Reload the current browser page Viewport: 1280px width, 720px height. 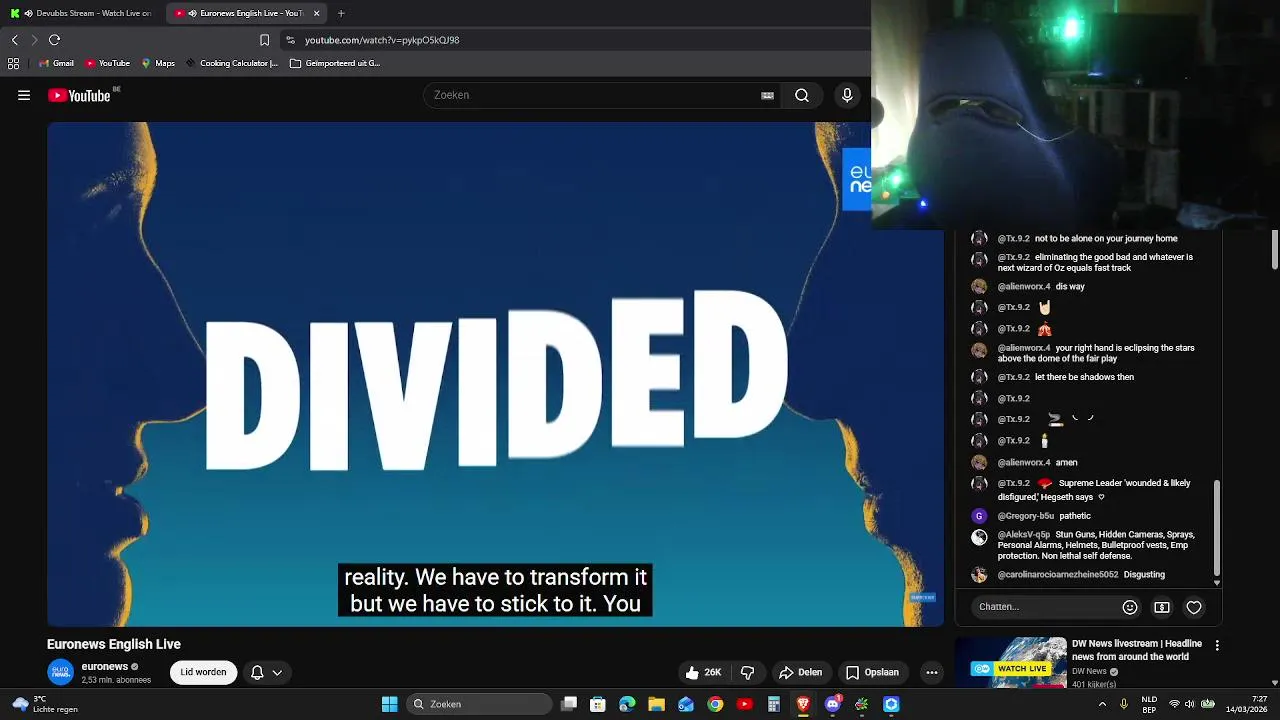coord(55,40)
